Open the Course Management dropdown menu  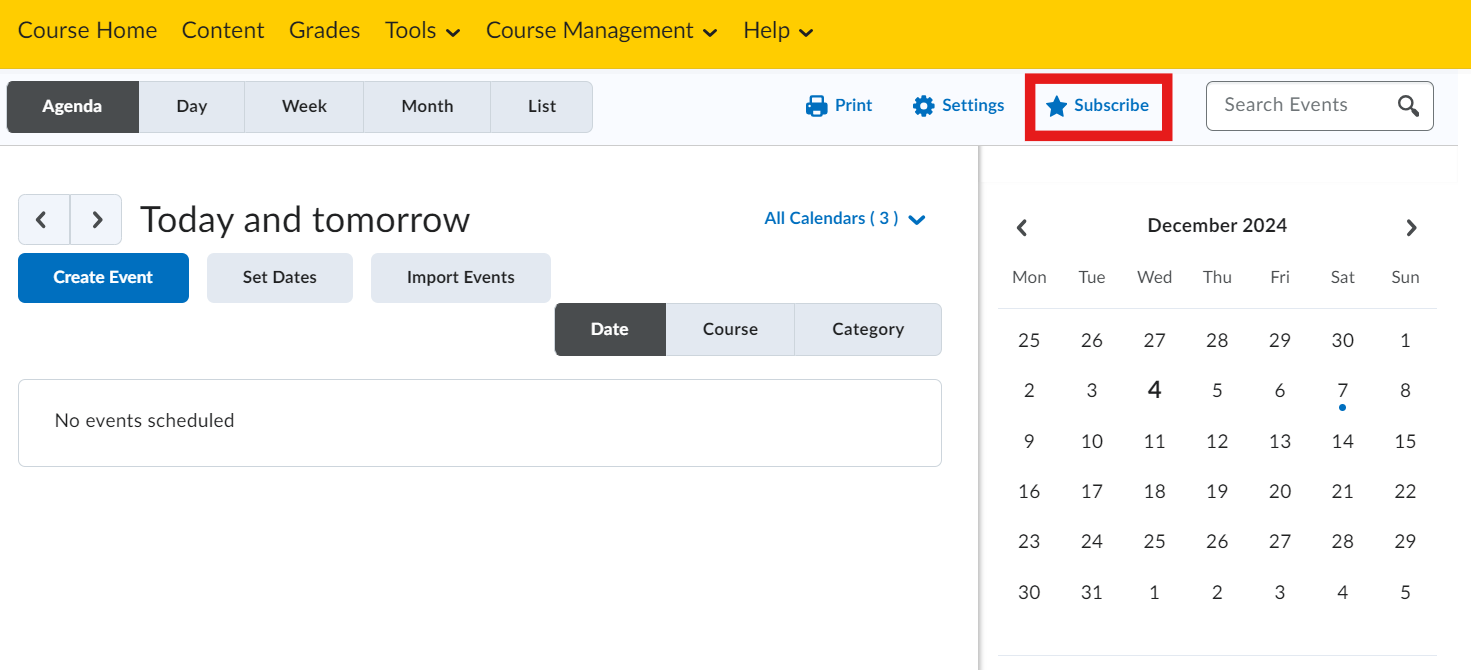(x=602, y=31)
